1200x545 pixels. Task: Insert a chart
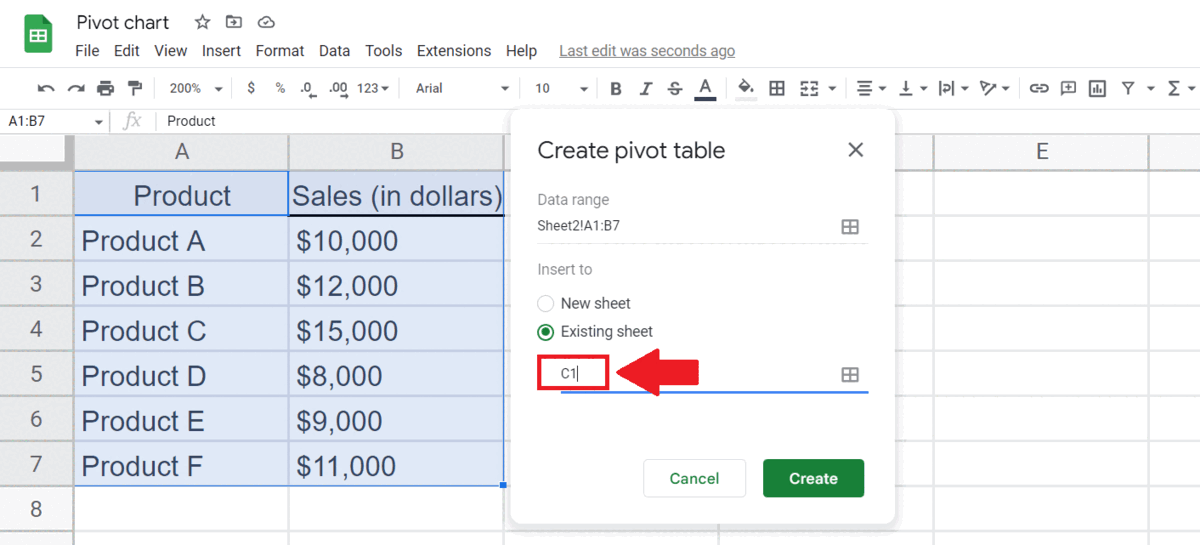tap(1098, 88)
